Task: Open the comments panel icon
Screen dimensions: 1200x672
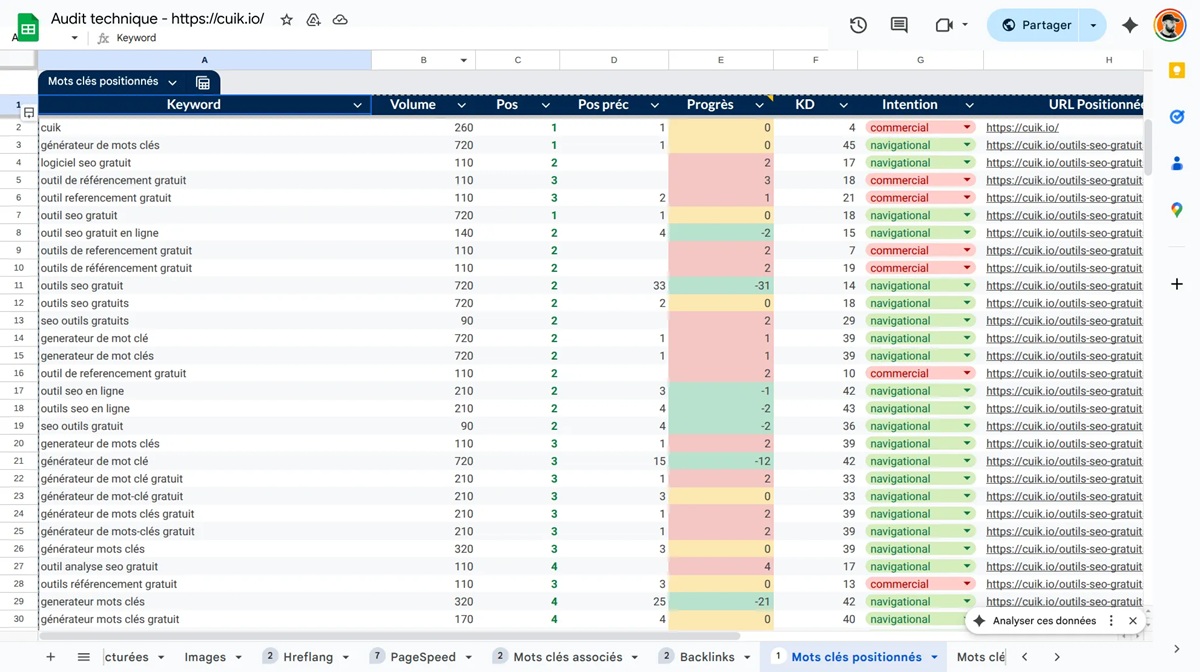Action: click(x=899, y=25)
